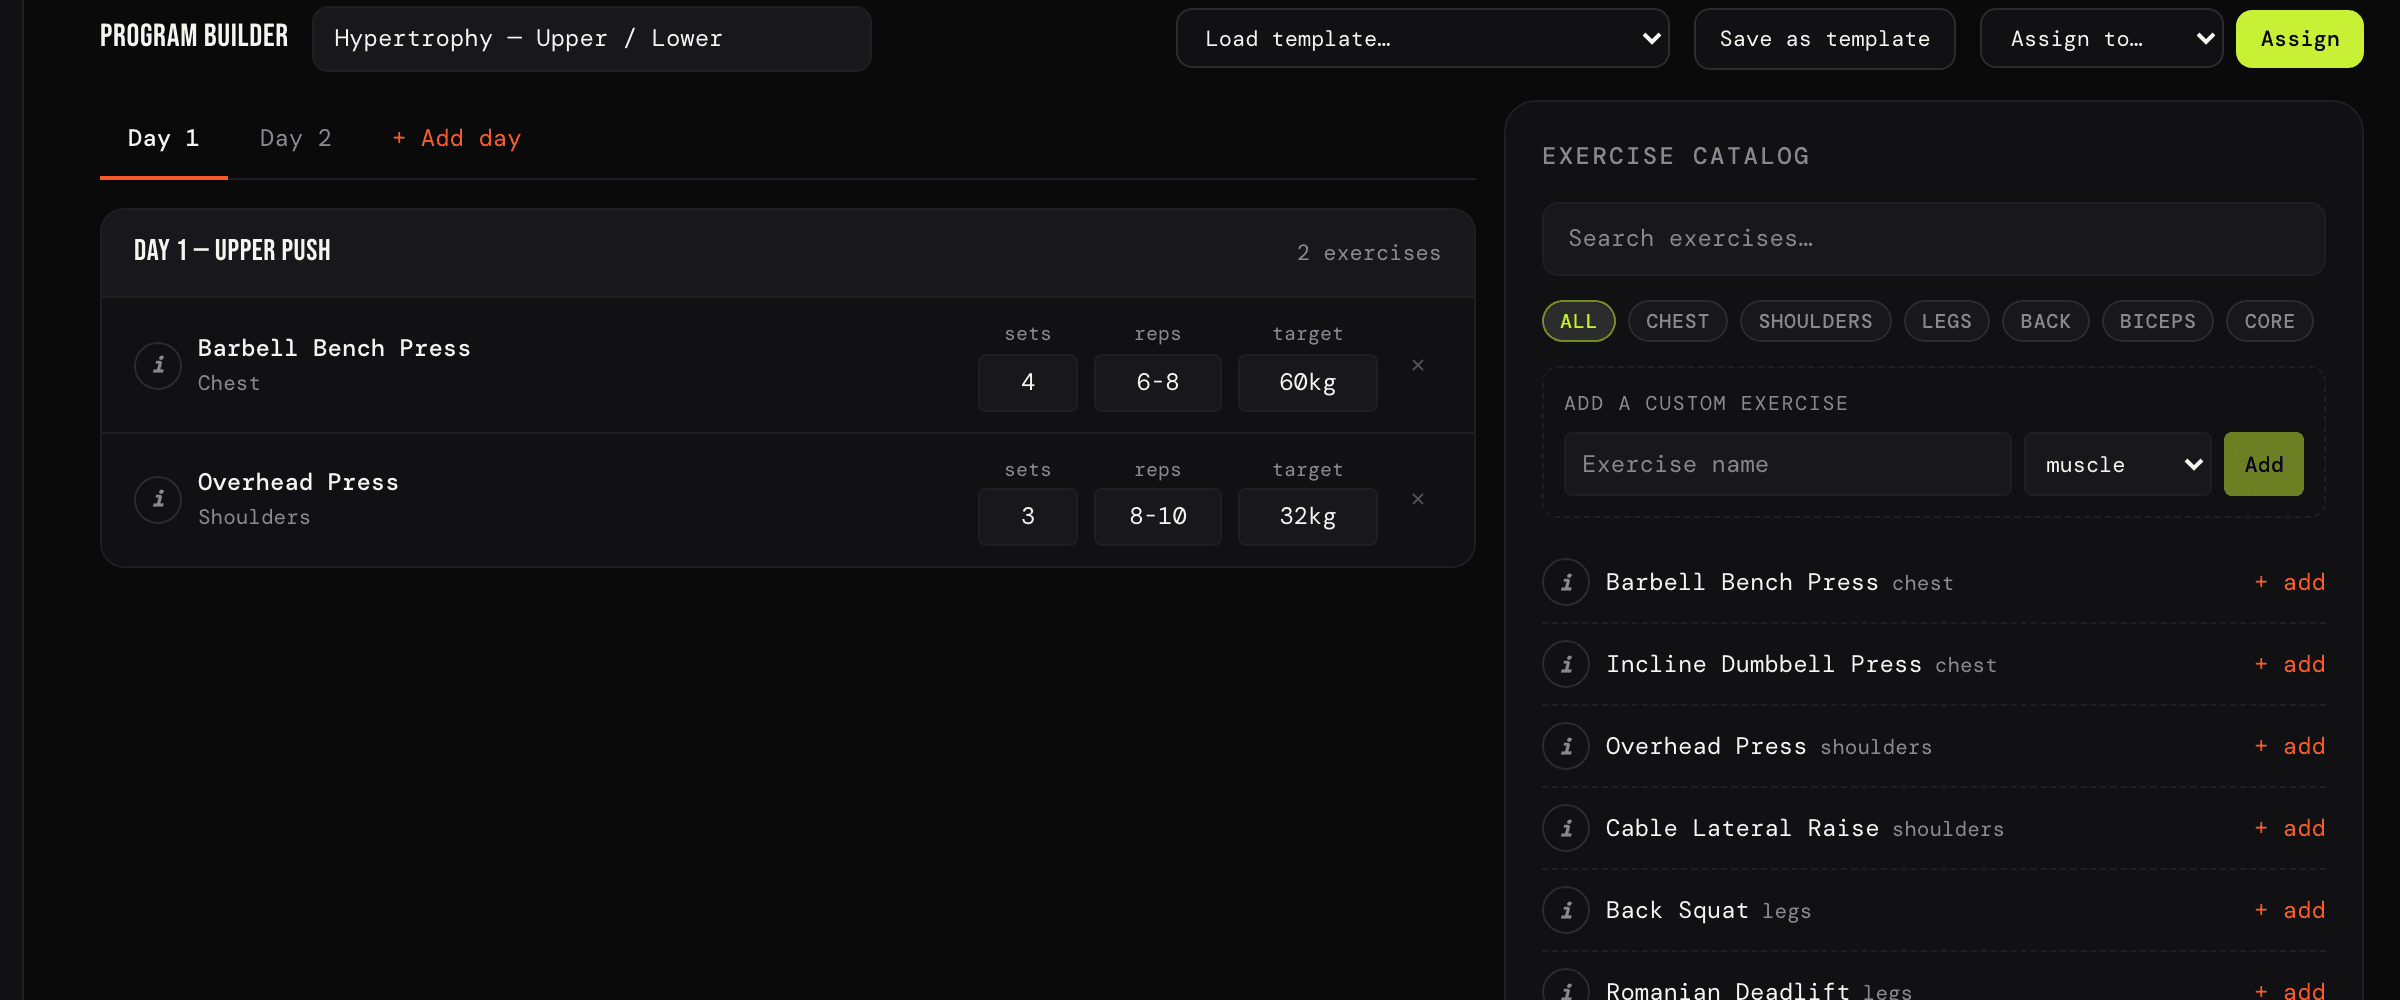Filter catalog by BACK
Image resolution: width=2400 pixels, height=1000 pixels.
pyautogui.click(x=2046, y=321)
